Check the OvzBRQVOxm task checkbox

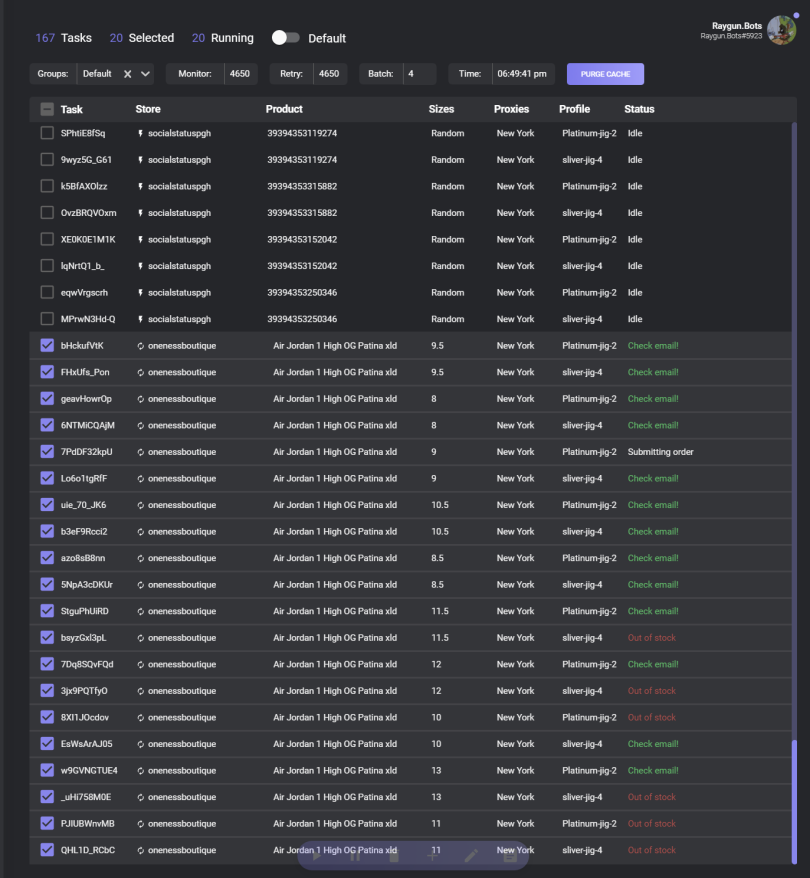(x=47, y=213)
